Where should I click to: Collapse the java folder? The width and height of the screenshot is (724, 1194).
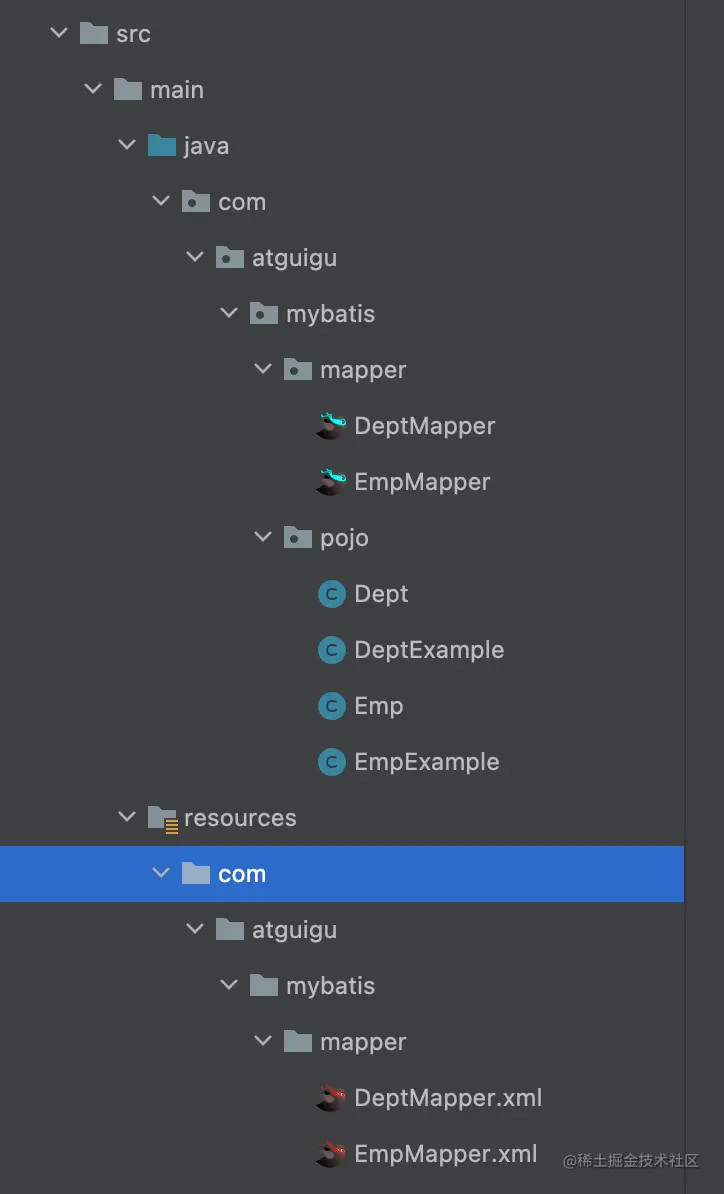tap(126, 145)
